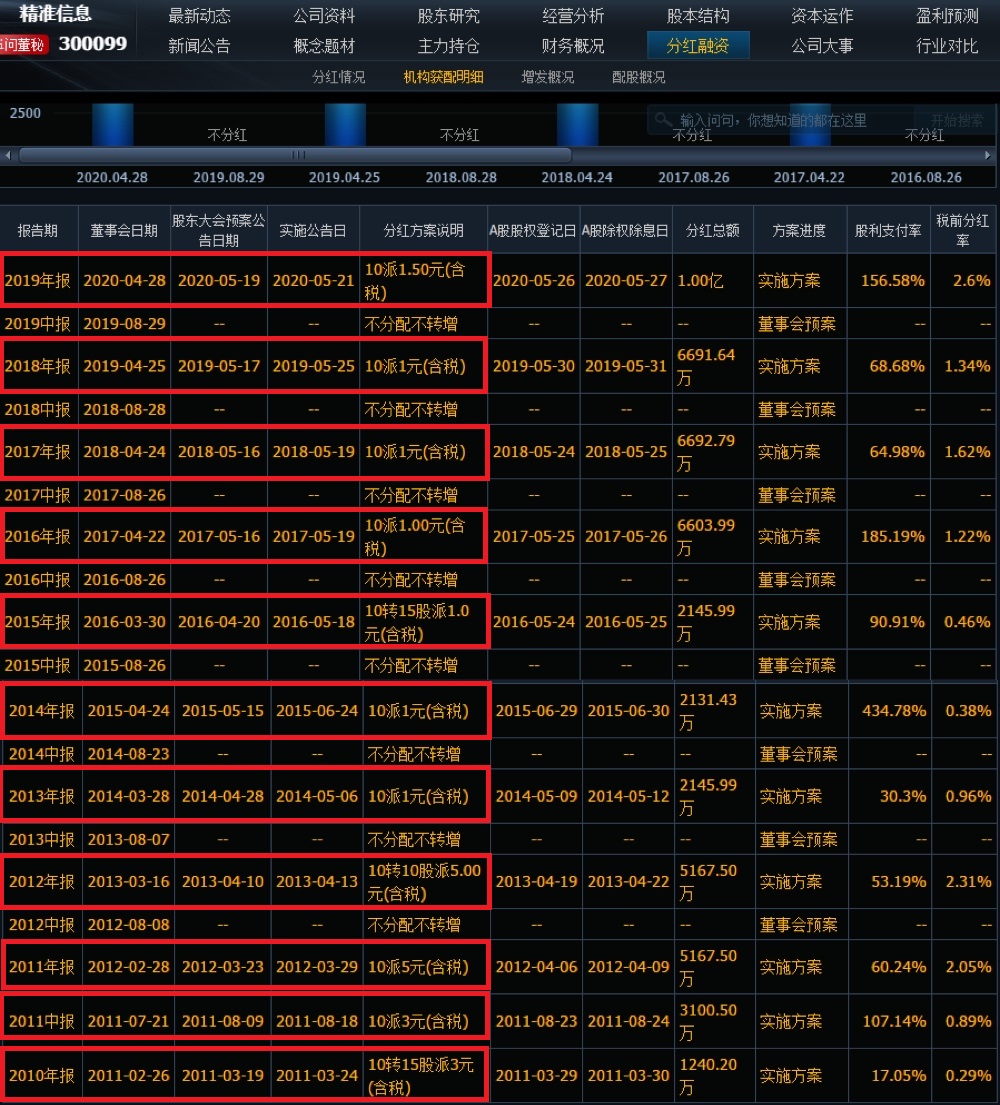Open the 概念题材 tab
Image resolution: width=1000 pixels, height=1105 pixels.
pos(324,46)
